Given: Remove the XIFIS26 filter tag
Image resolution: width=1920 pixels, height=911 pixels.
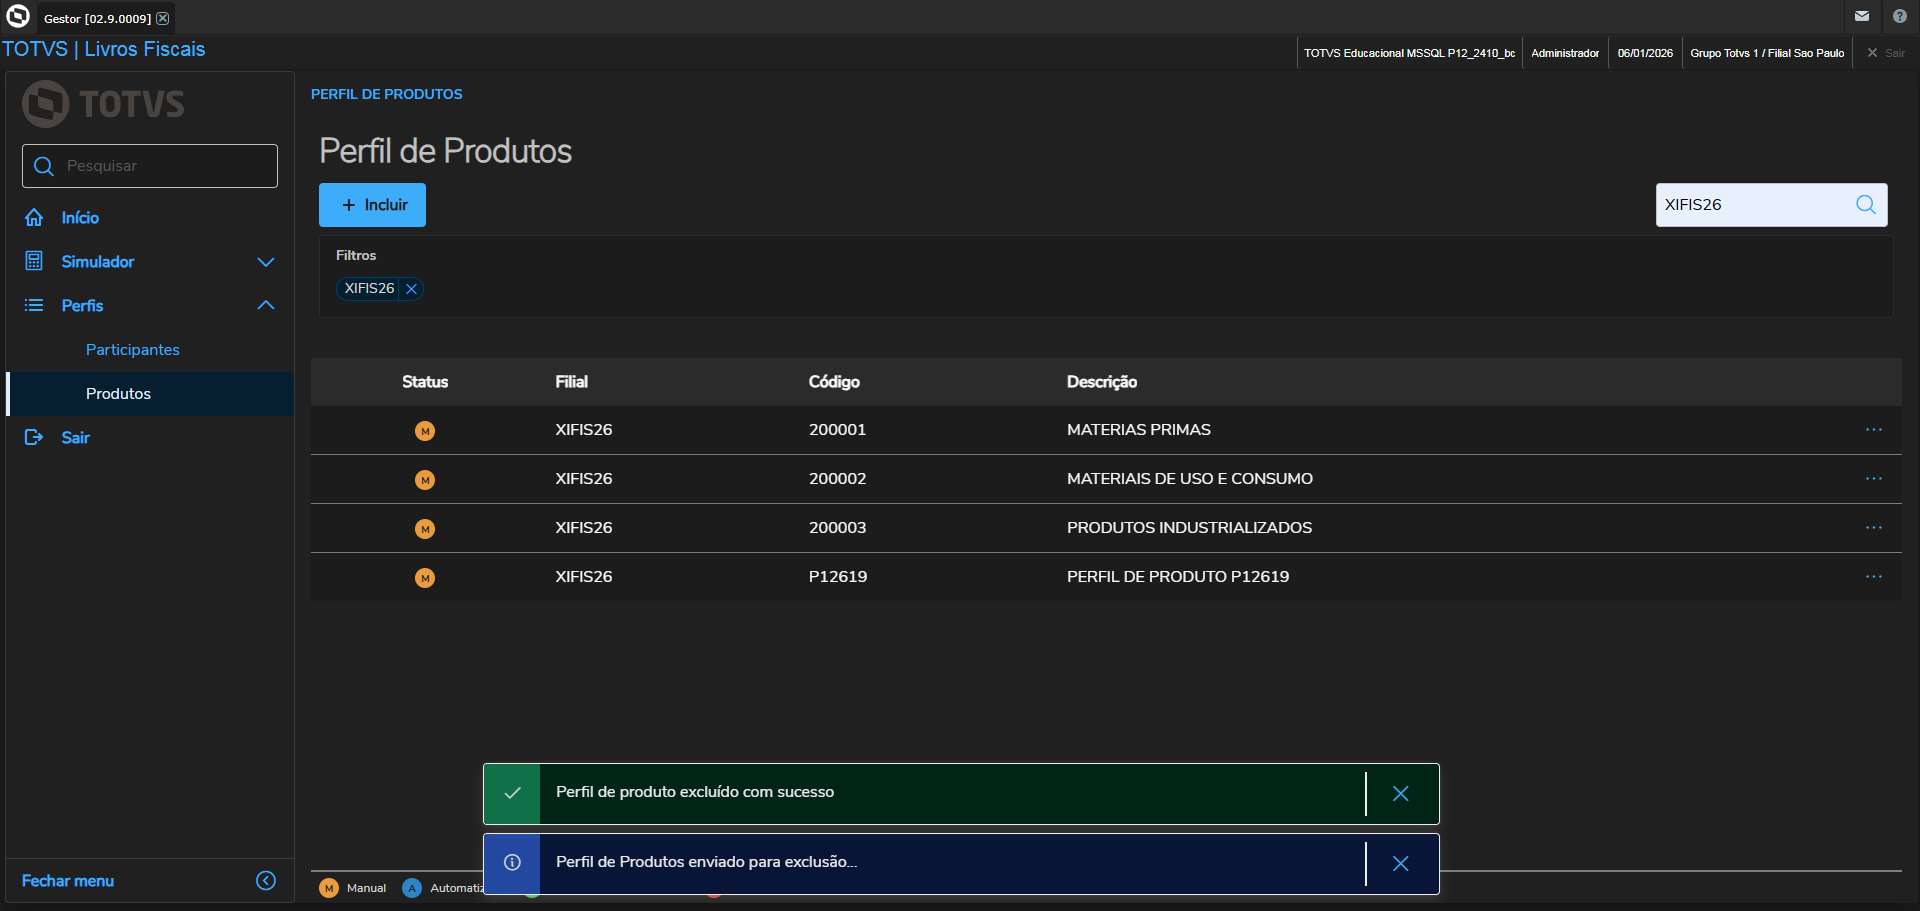Looking at the screenshot, I should pos(411,289).
